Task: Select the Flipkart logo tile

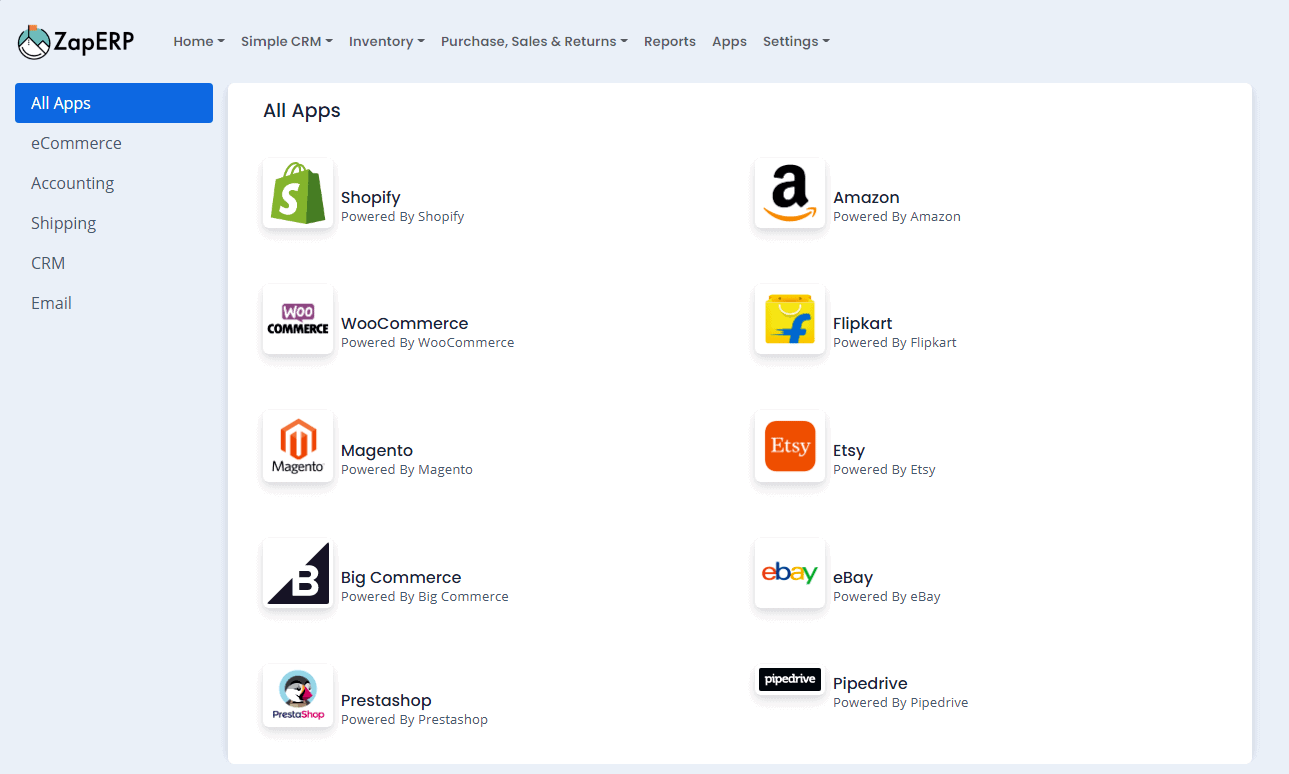Action: pos(790,319)
